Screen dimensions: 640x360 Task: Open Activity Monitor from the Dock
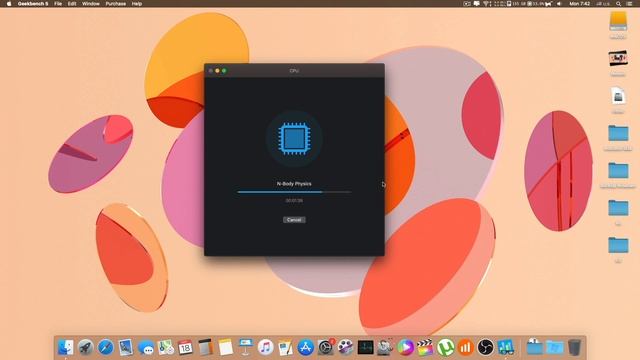pyautogui.click(x=365, y=347)
